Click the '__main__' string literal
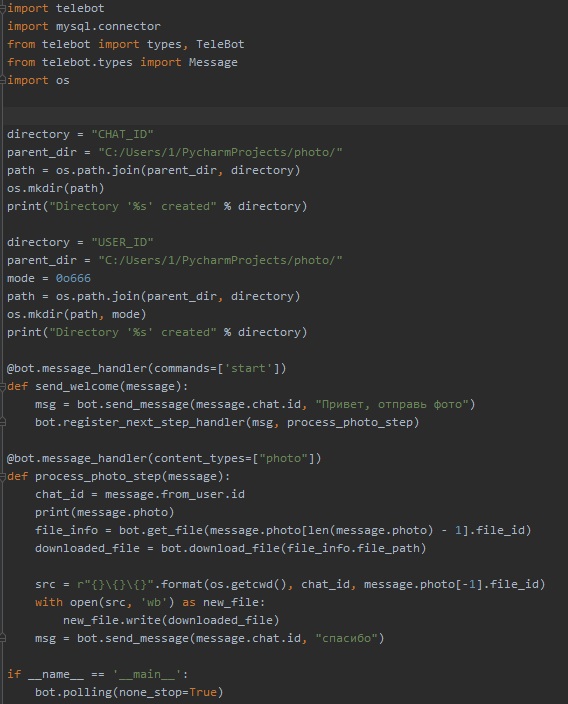The height and width of the screenshot is (704, 568). 147,674
